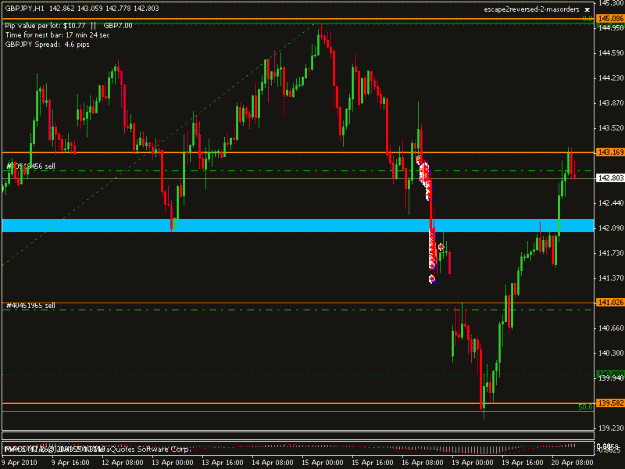
Task: Click the 140.300 price scale label
Action: 610,353
